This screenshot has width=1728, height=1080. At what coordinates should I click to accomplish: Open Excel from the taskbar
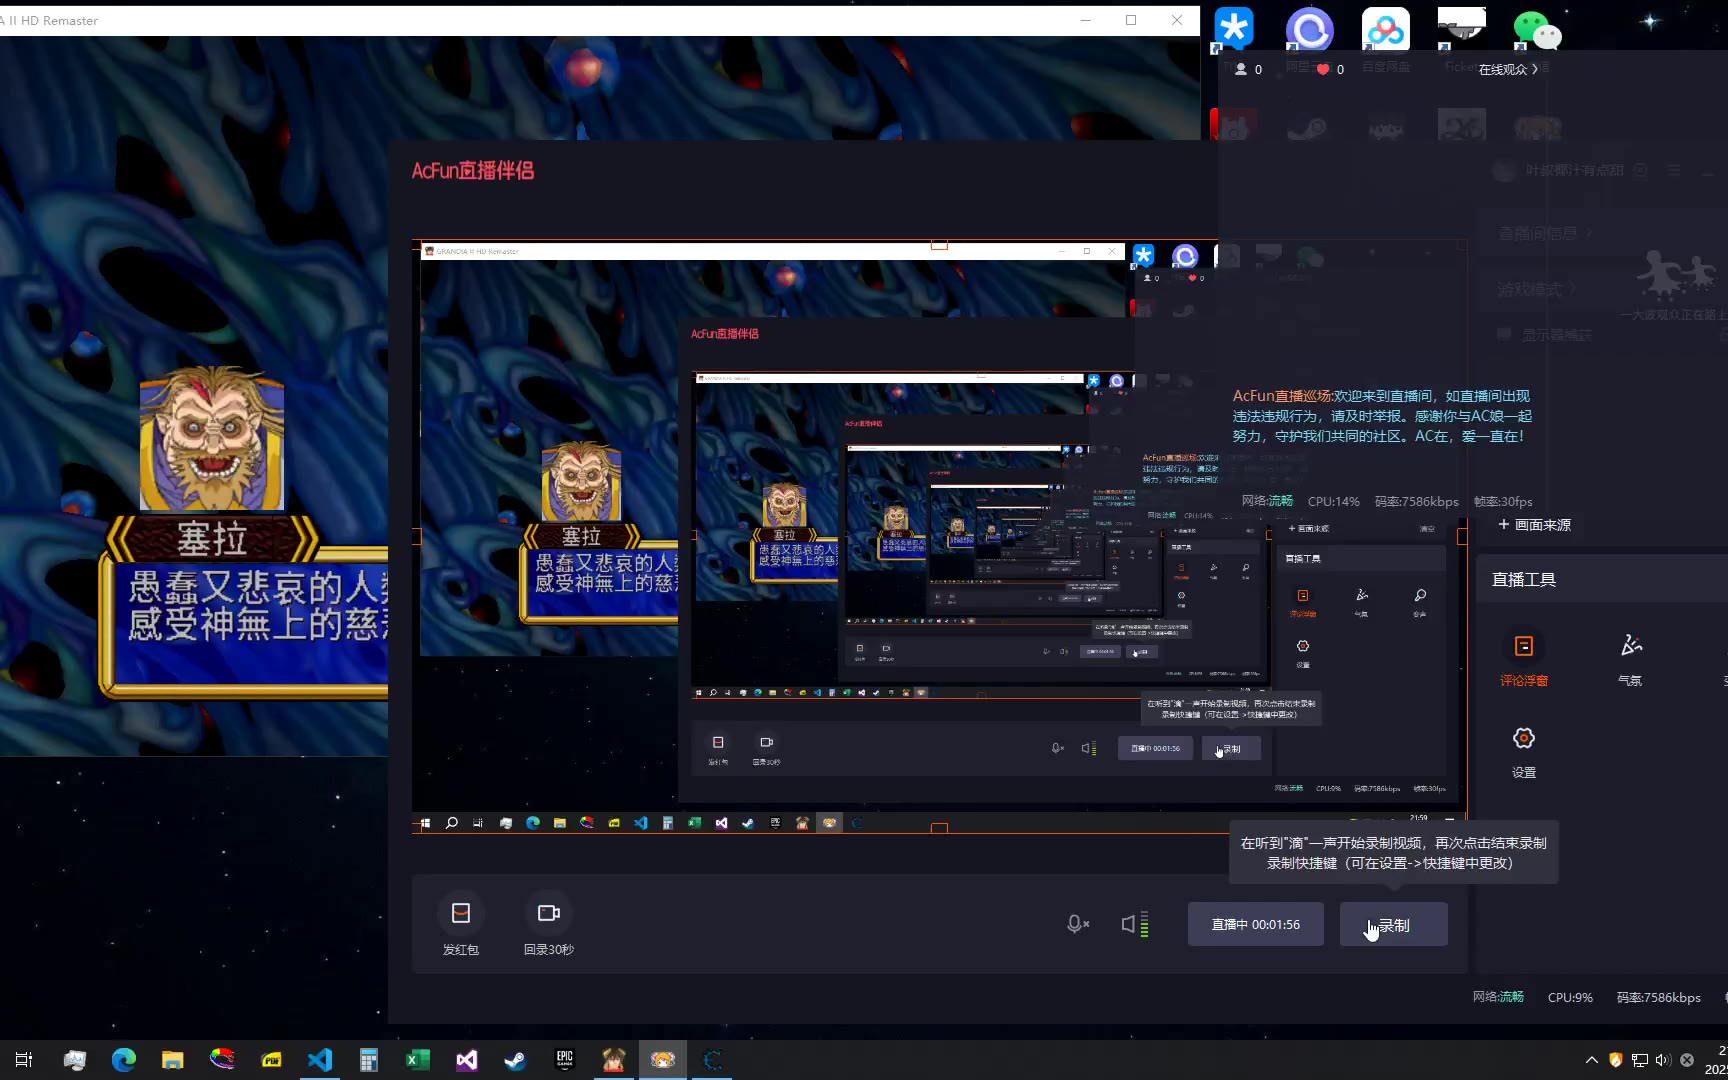pyautogui.click(x=418, y=1060)
